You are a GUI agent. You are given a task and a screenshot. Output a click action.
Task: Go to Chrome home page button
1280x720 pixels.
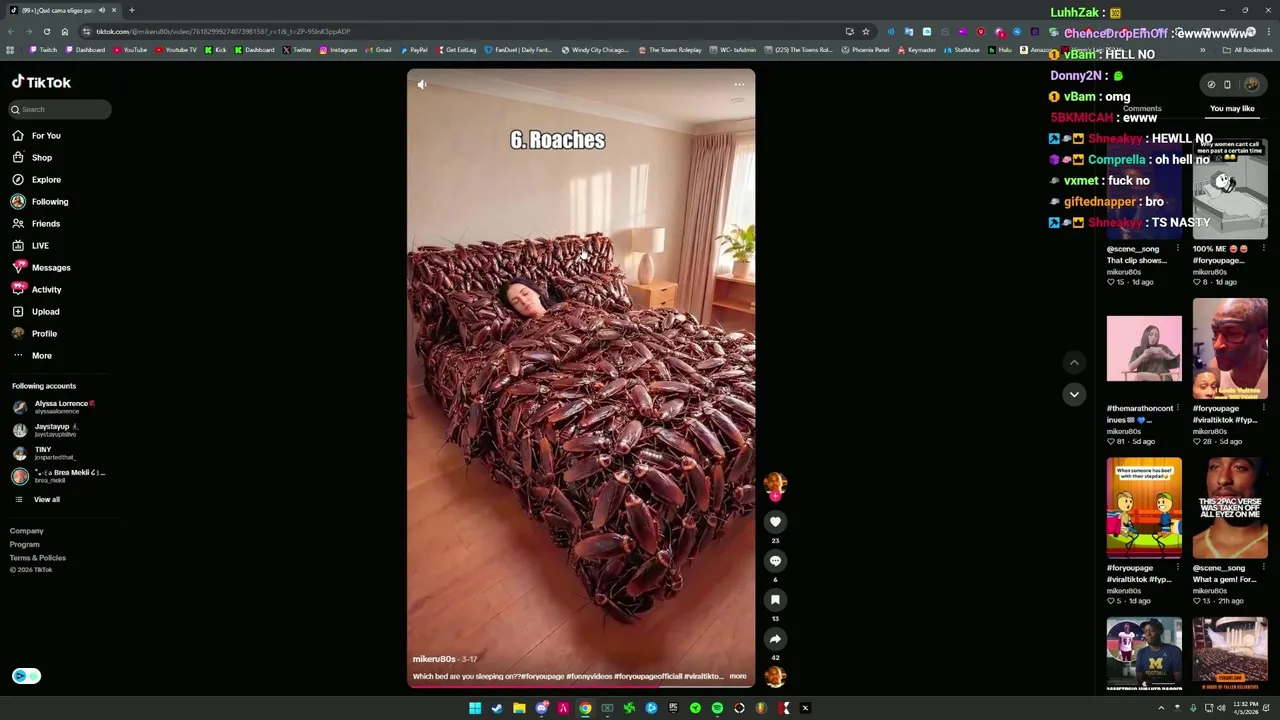point(64,31)
